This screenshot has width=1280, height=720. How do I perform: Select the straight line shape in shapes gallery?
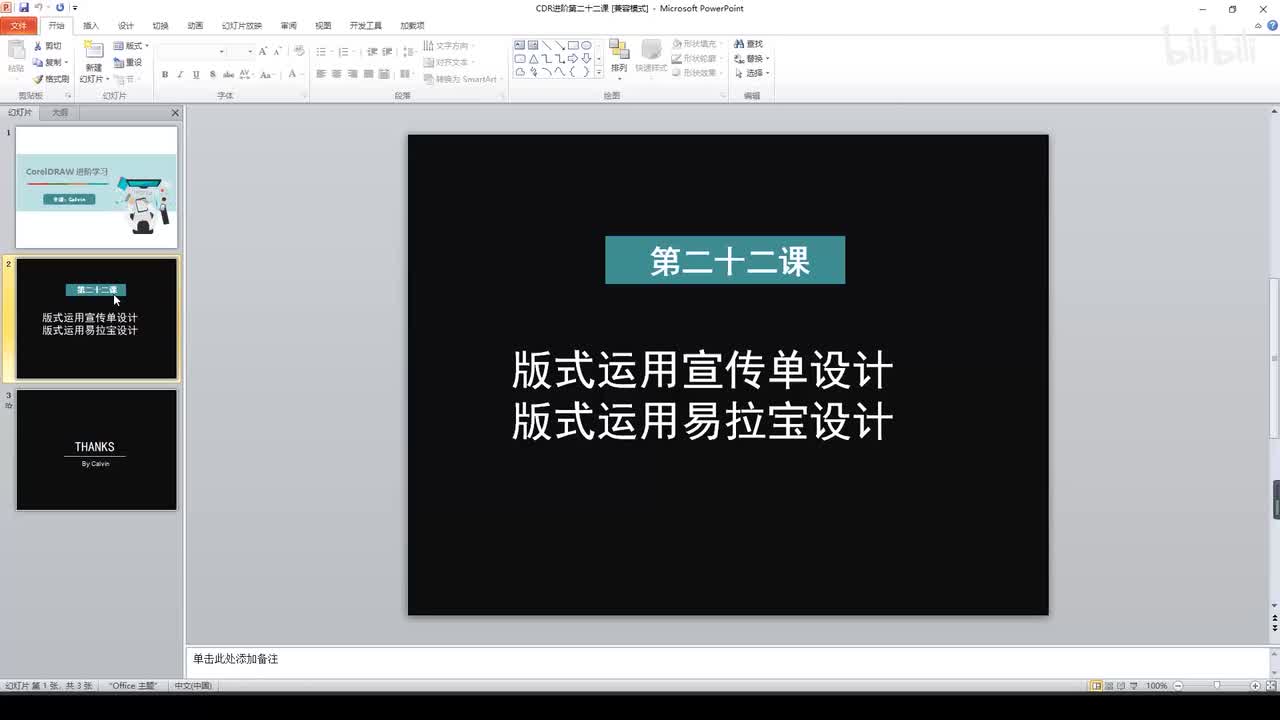tap(546, 45)
